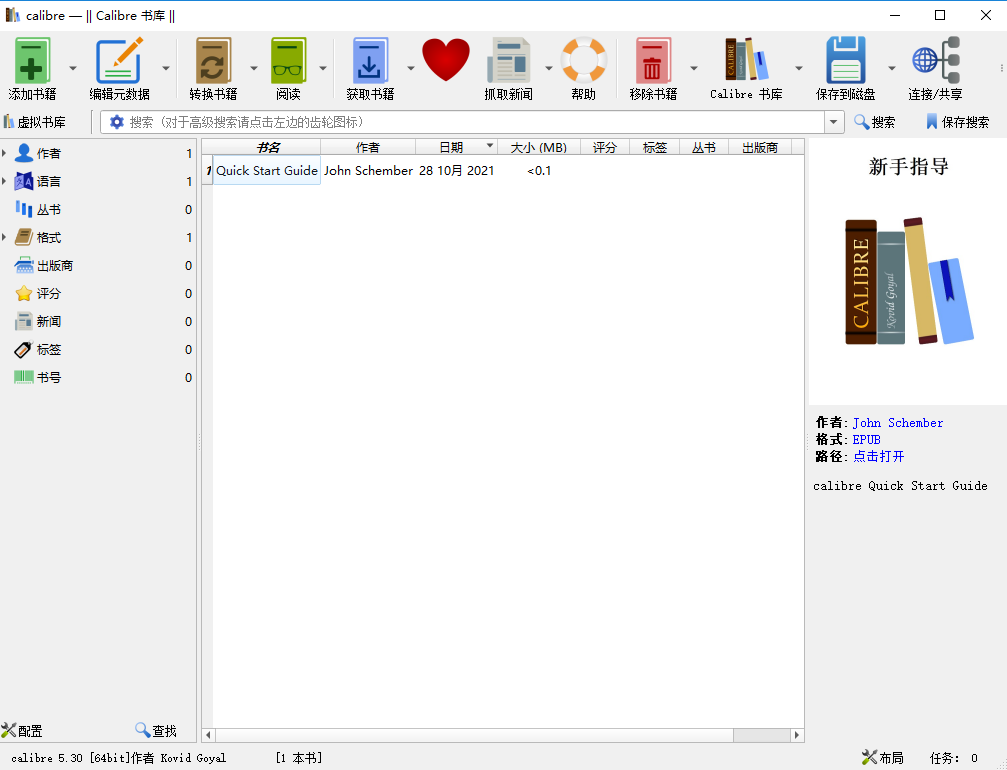Click the 帮助 (Help) lifebuoy icon
The width and height of the screenshot is (1007, 770).
(584, 60)
